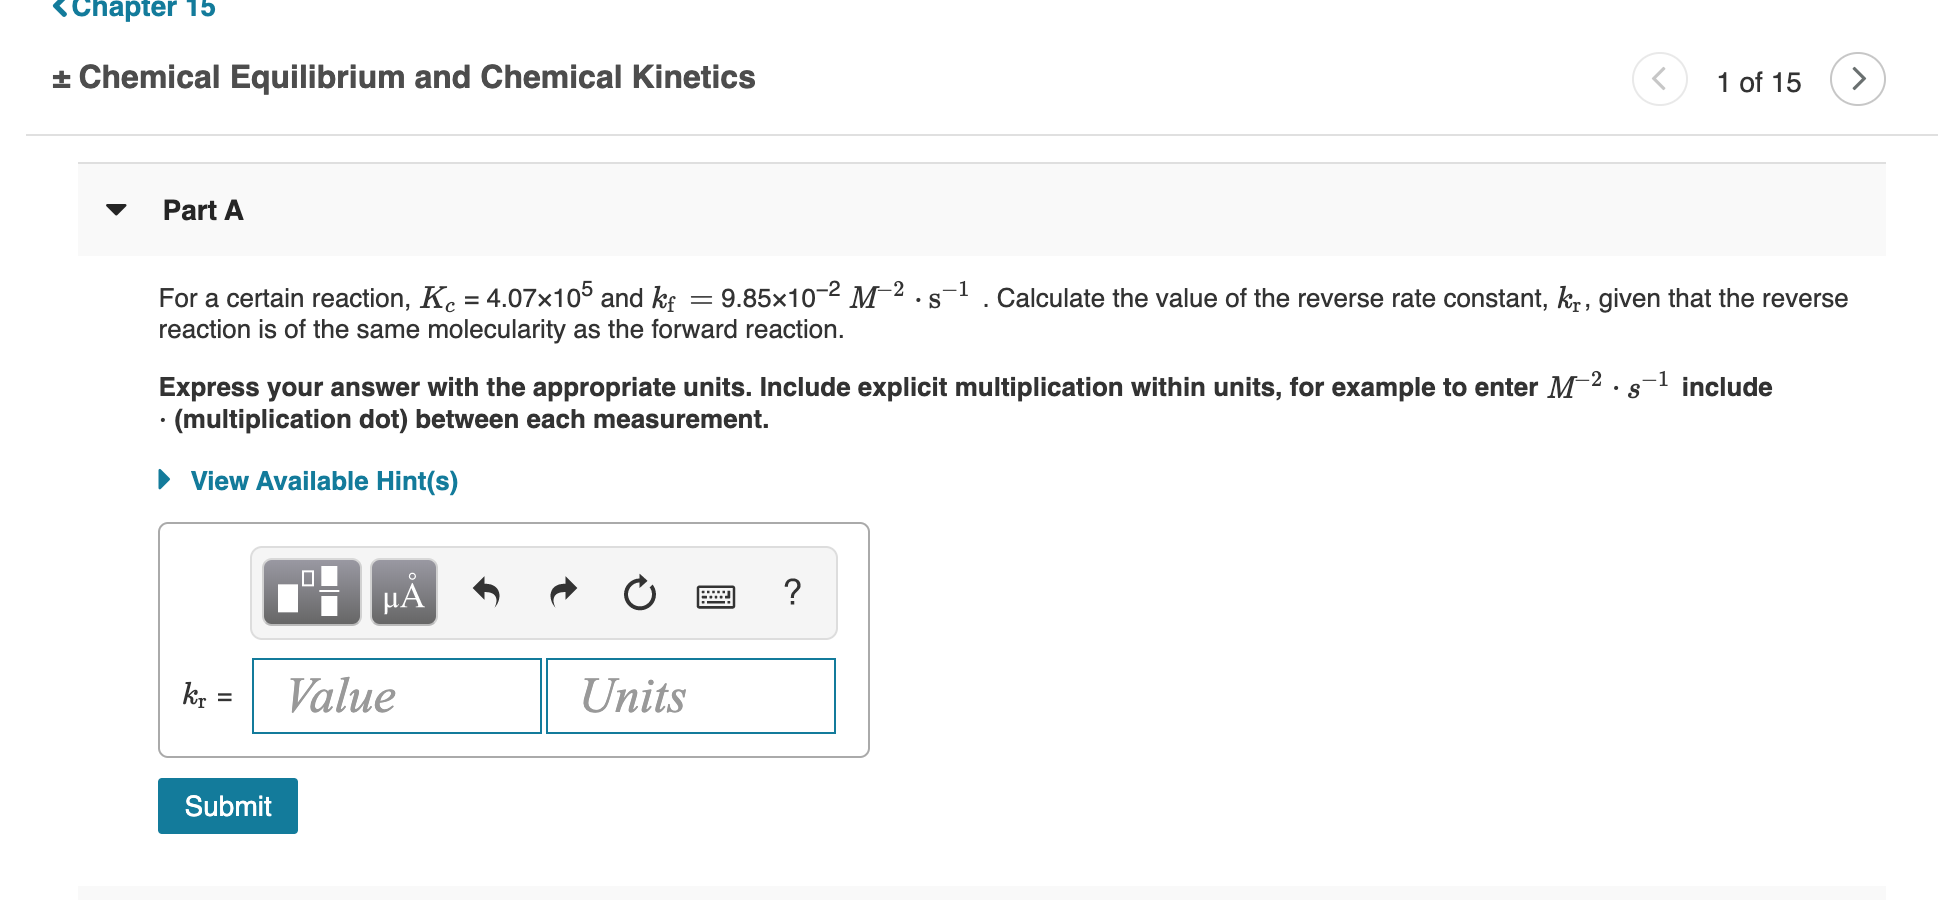
Task: Click inside the Units input box
Action: coord(690,695)
